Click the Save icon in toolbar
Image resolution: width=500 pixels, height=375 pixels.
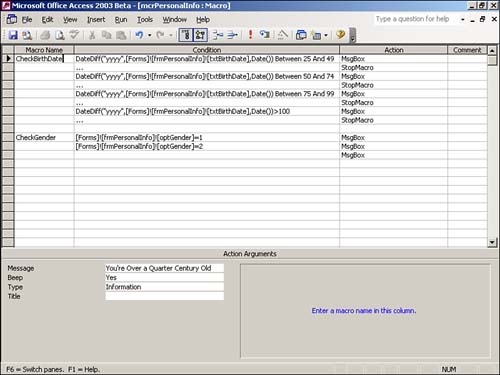click(13, 35)
